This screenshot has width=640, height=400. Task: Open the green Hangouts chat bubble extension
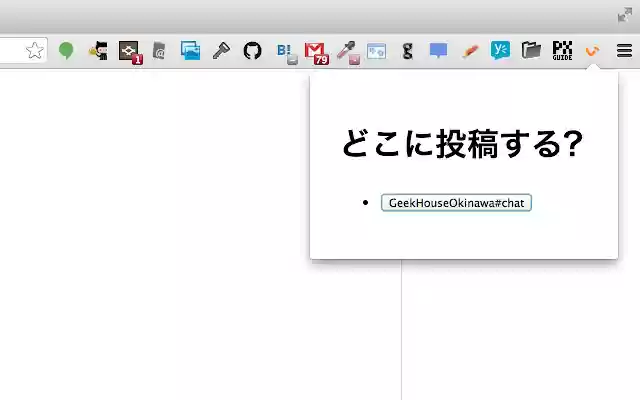pyautogui.click(x=66, y=51)
